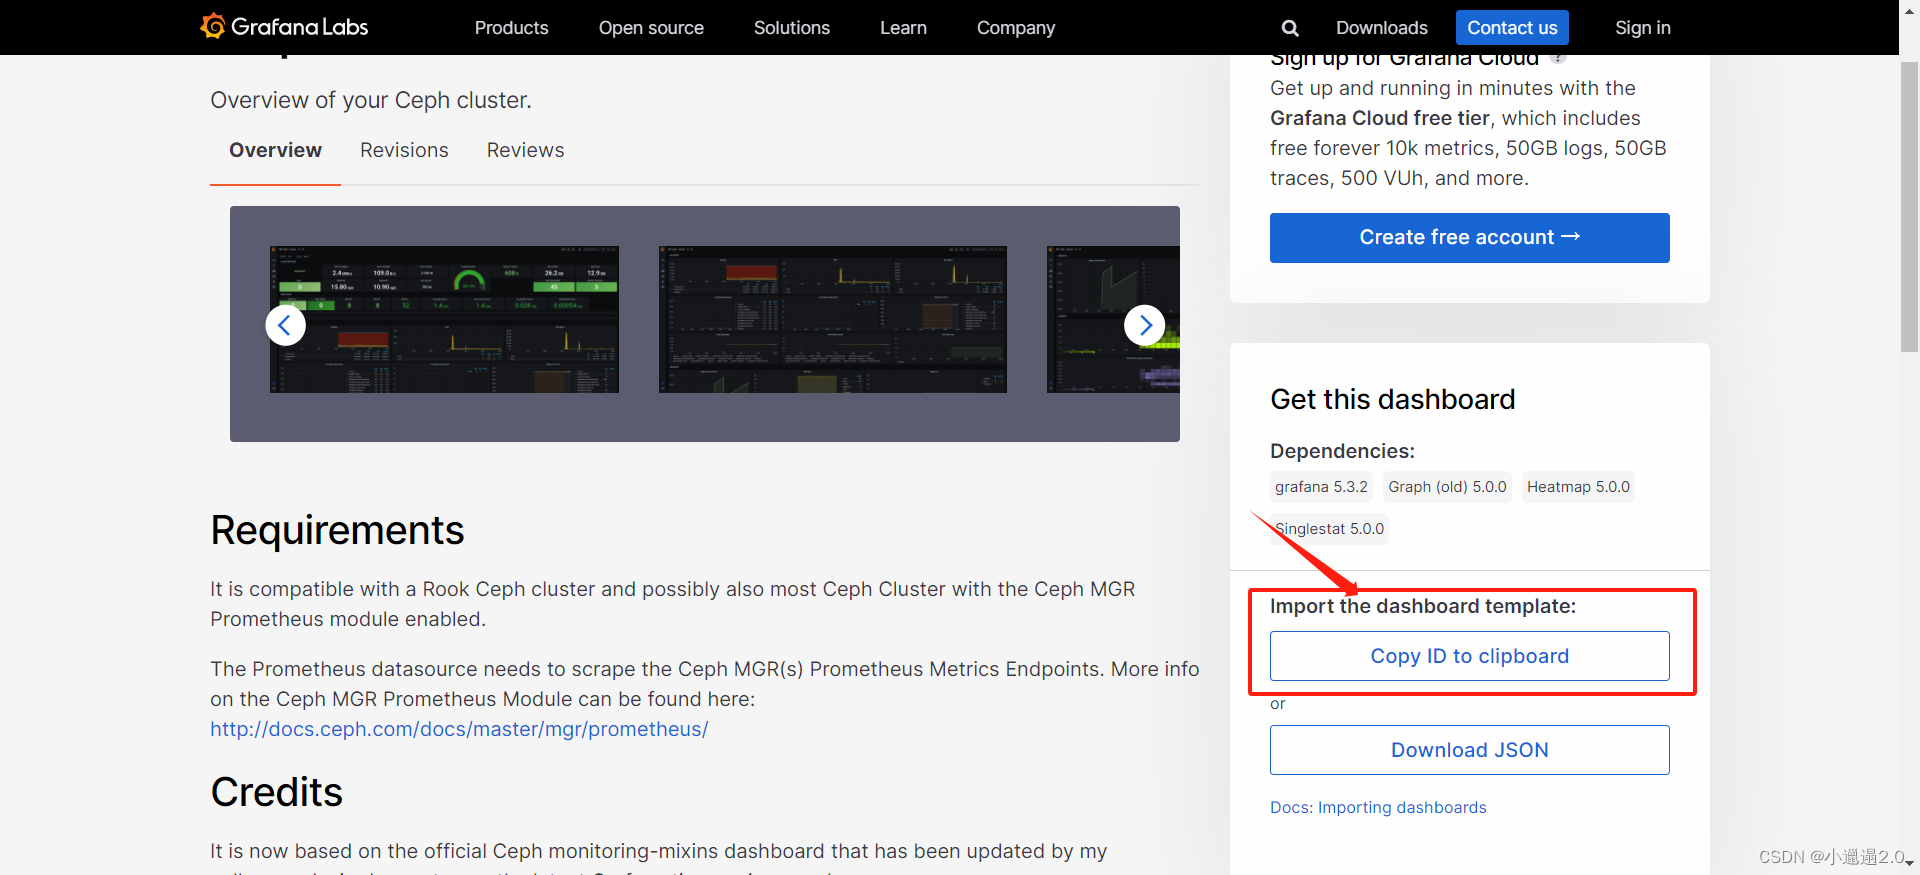Click the Overview of your Ceph cluster text

(371, 100)
